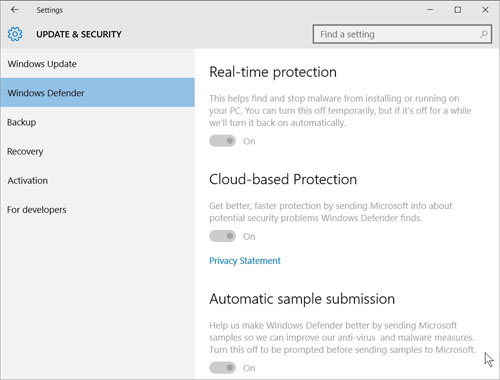The image size is (500, 380).
Task: Click the UPDATE & SECURITY heading
Action: click(x=79, y=34)
